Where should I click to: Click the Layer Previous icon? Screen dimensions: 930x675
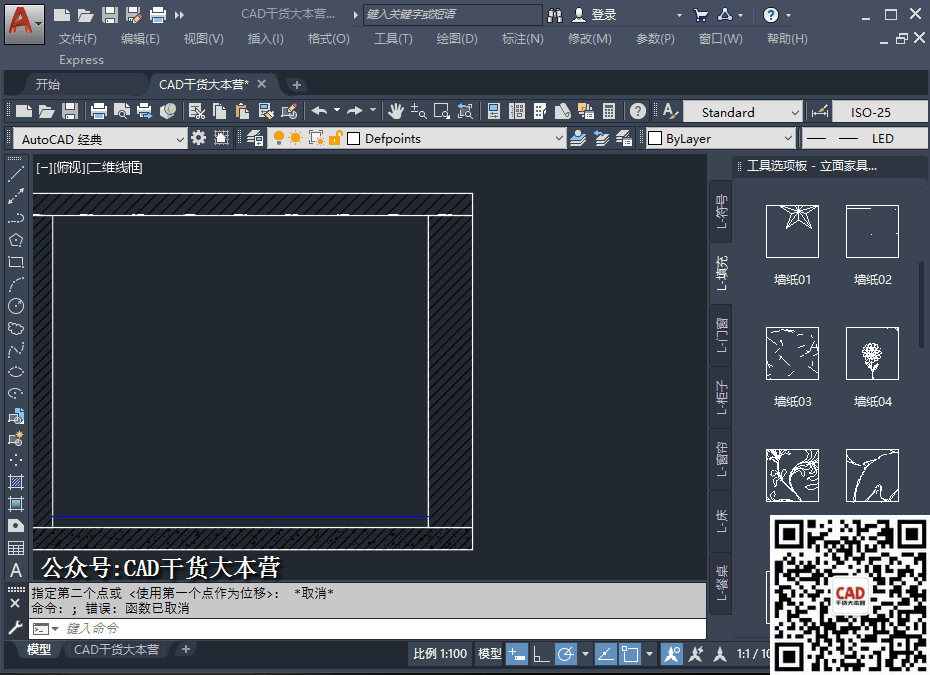[601, 138]
